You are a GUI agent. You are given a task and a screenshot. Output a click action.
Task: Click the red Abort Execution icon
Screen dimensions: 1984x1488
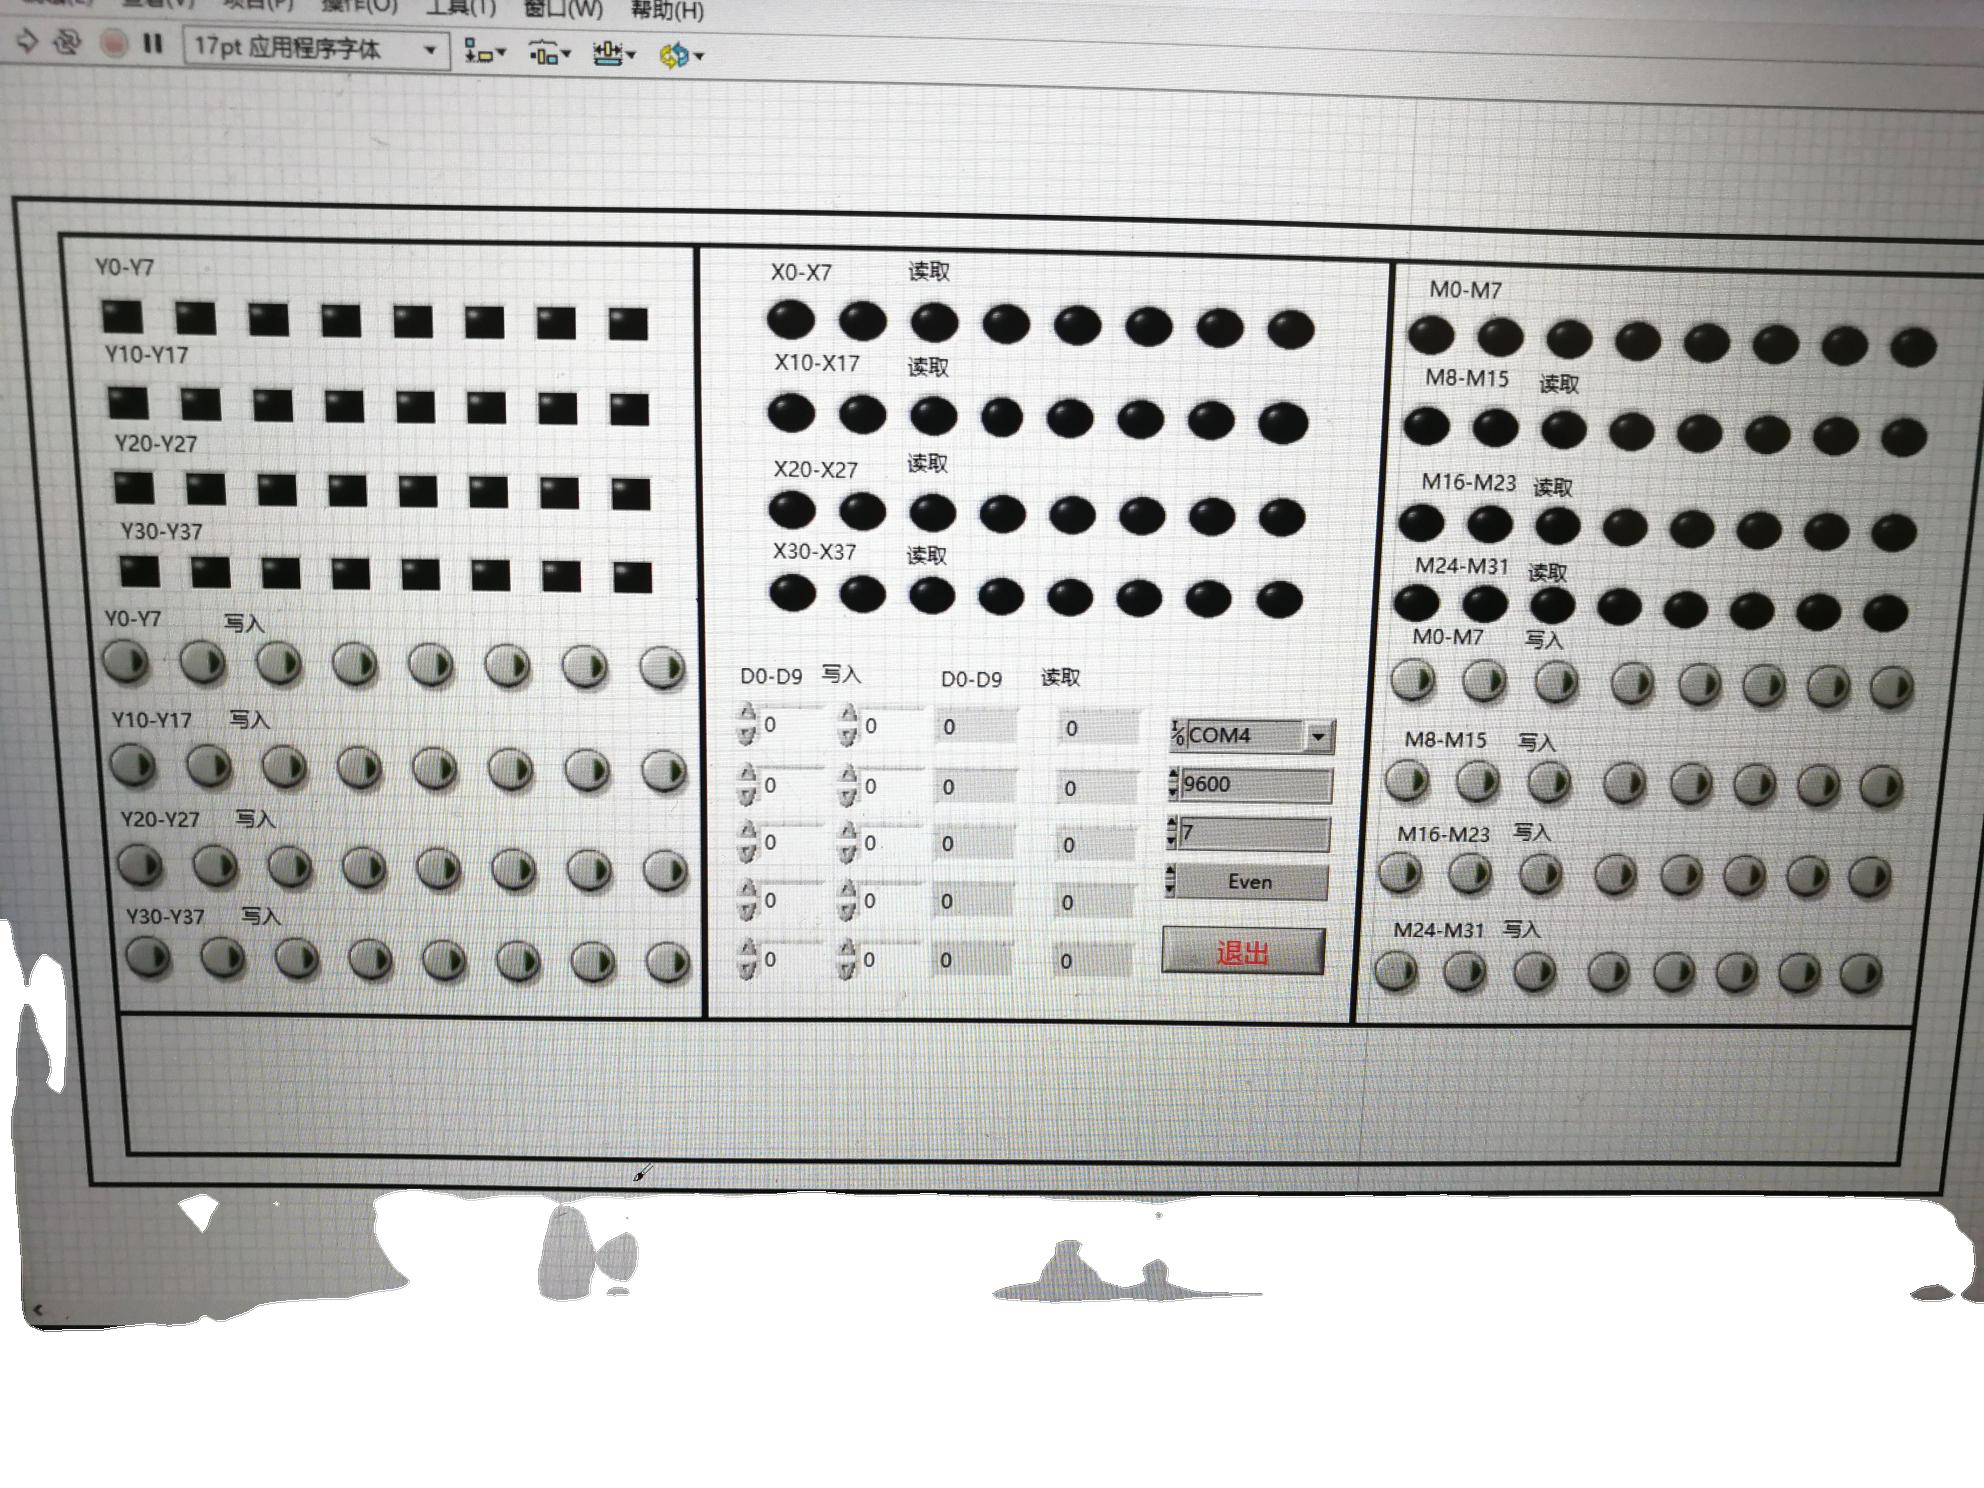tap(114, 44)
